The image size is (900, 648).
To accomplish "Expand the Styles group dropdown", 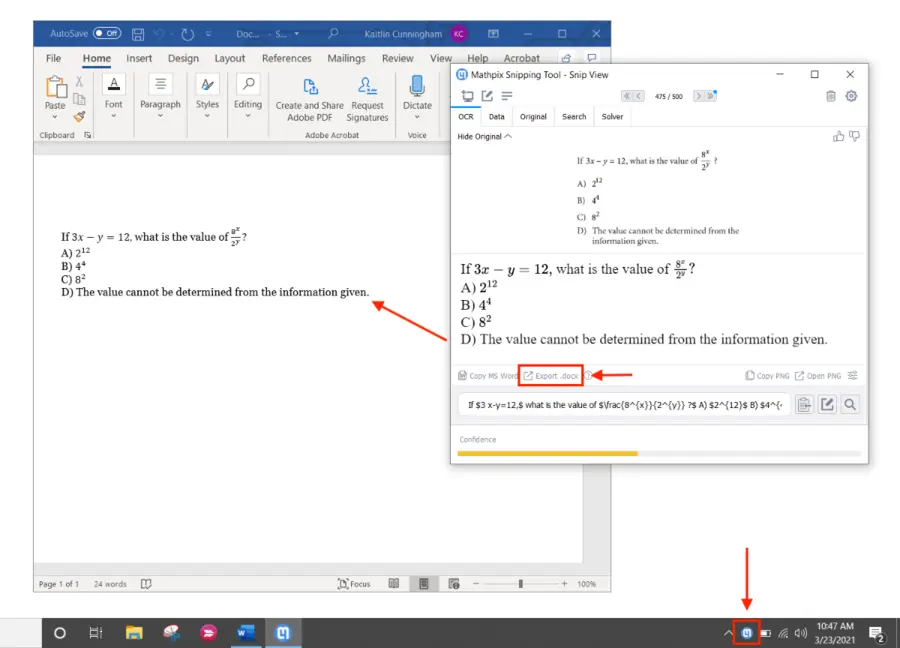I will [x=207, y=115].
